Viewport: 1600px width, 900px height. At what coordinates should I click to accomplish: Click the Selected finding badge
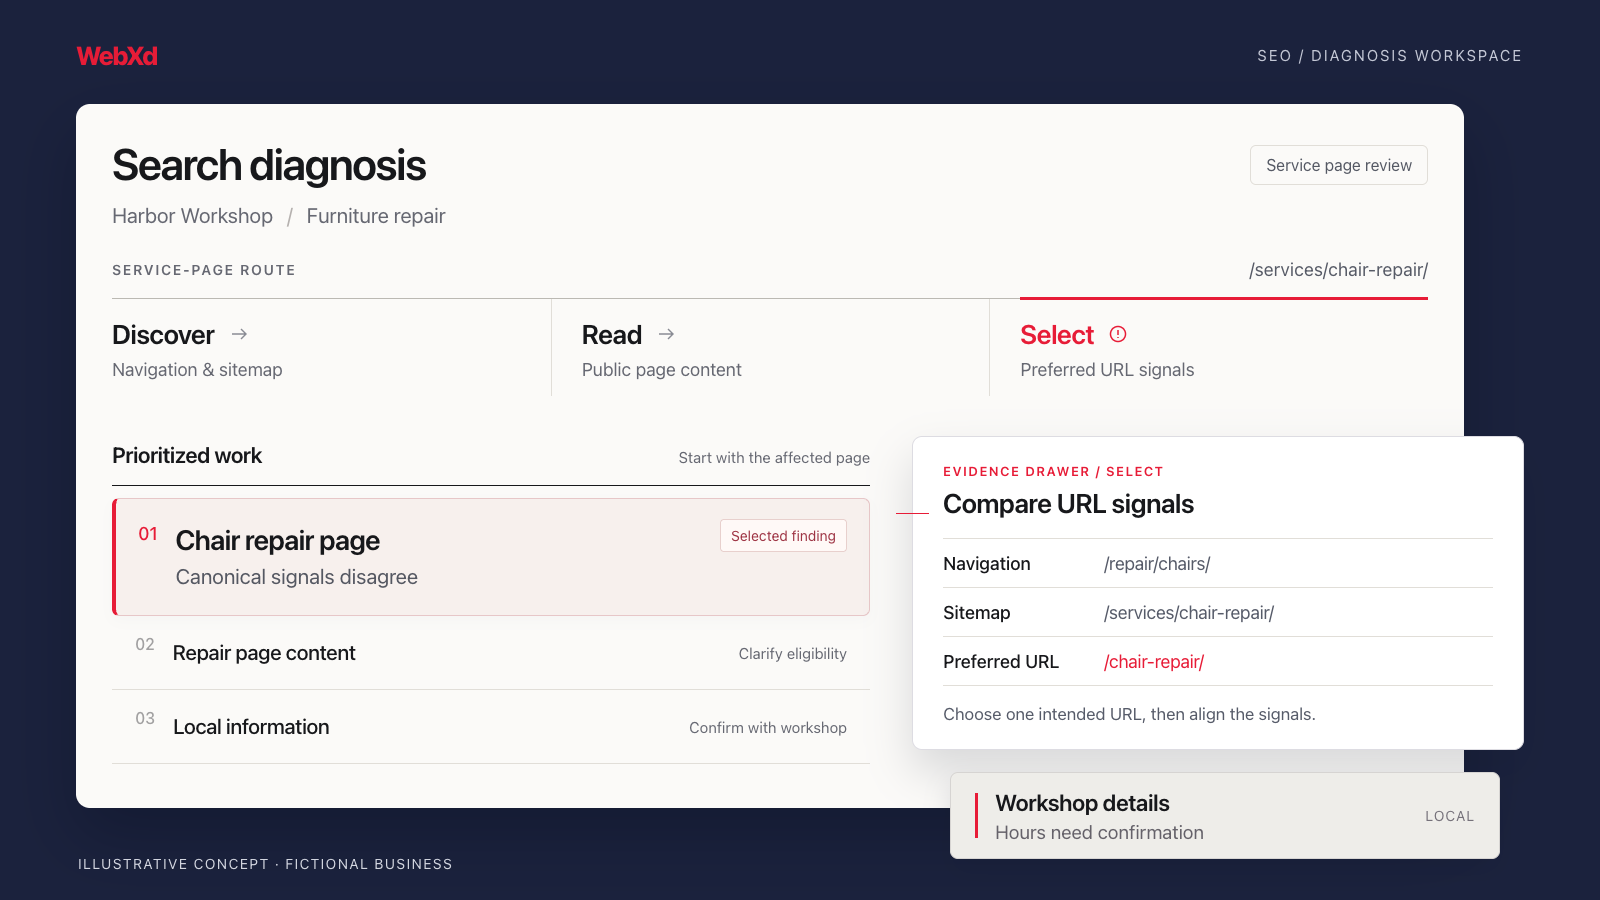(783, 536)
